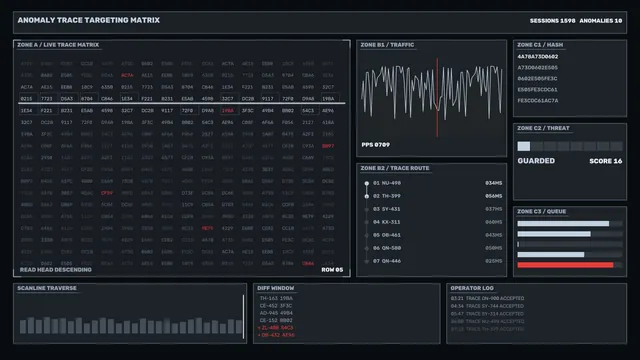Image resolution: width=640 pixels, height=360 pixels.
Task: Open the Zone C3 / Queue panel header
Action: 542,211
